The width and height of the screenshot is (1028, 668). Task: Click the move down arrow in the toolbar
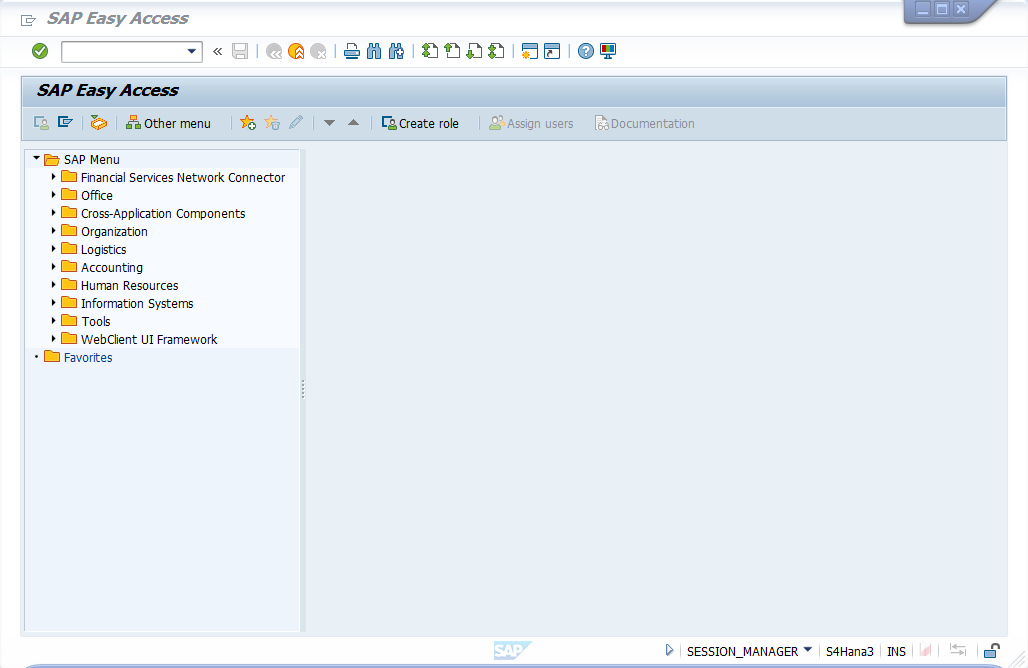click(x=329, y=122)
